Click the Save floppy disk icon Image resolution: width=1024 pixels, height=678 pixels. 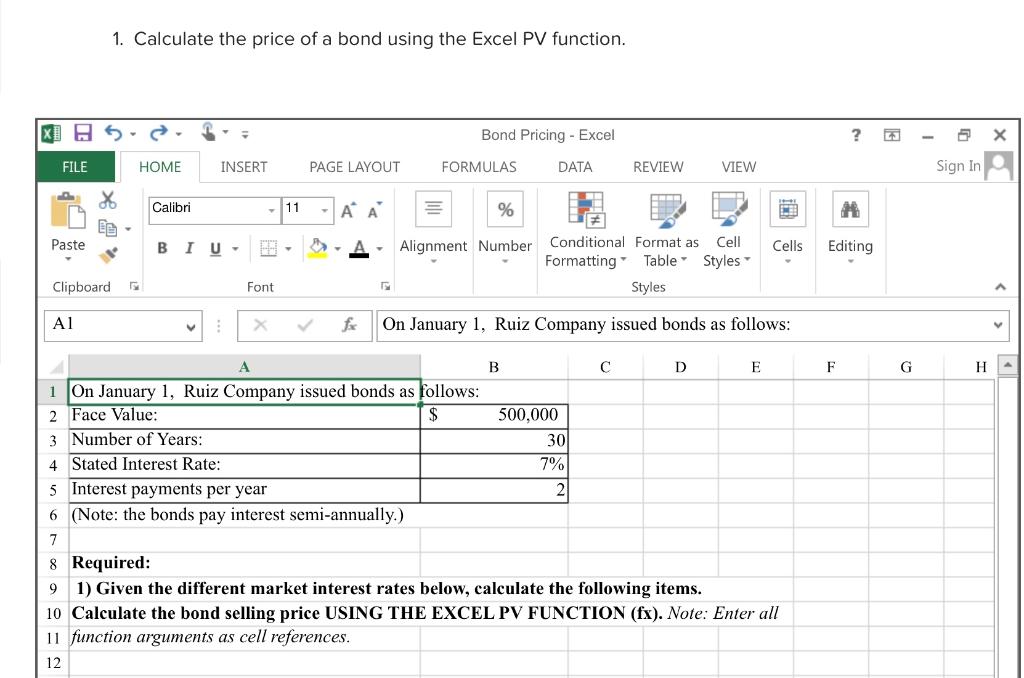(x=83, y=133)
